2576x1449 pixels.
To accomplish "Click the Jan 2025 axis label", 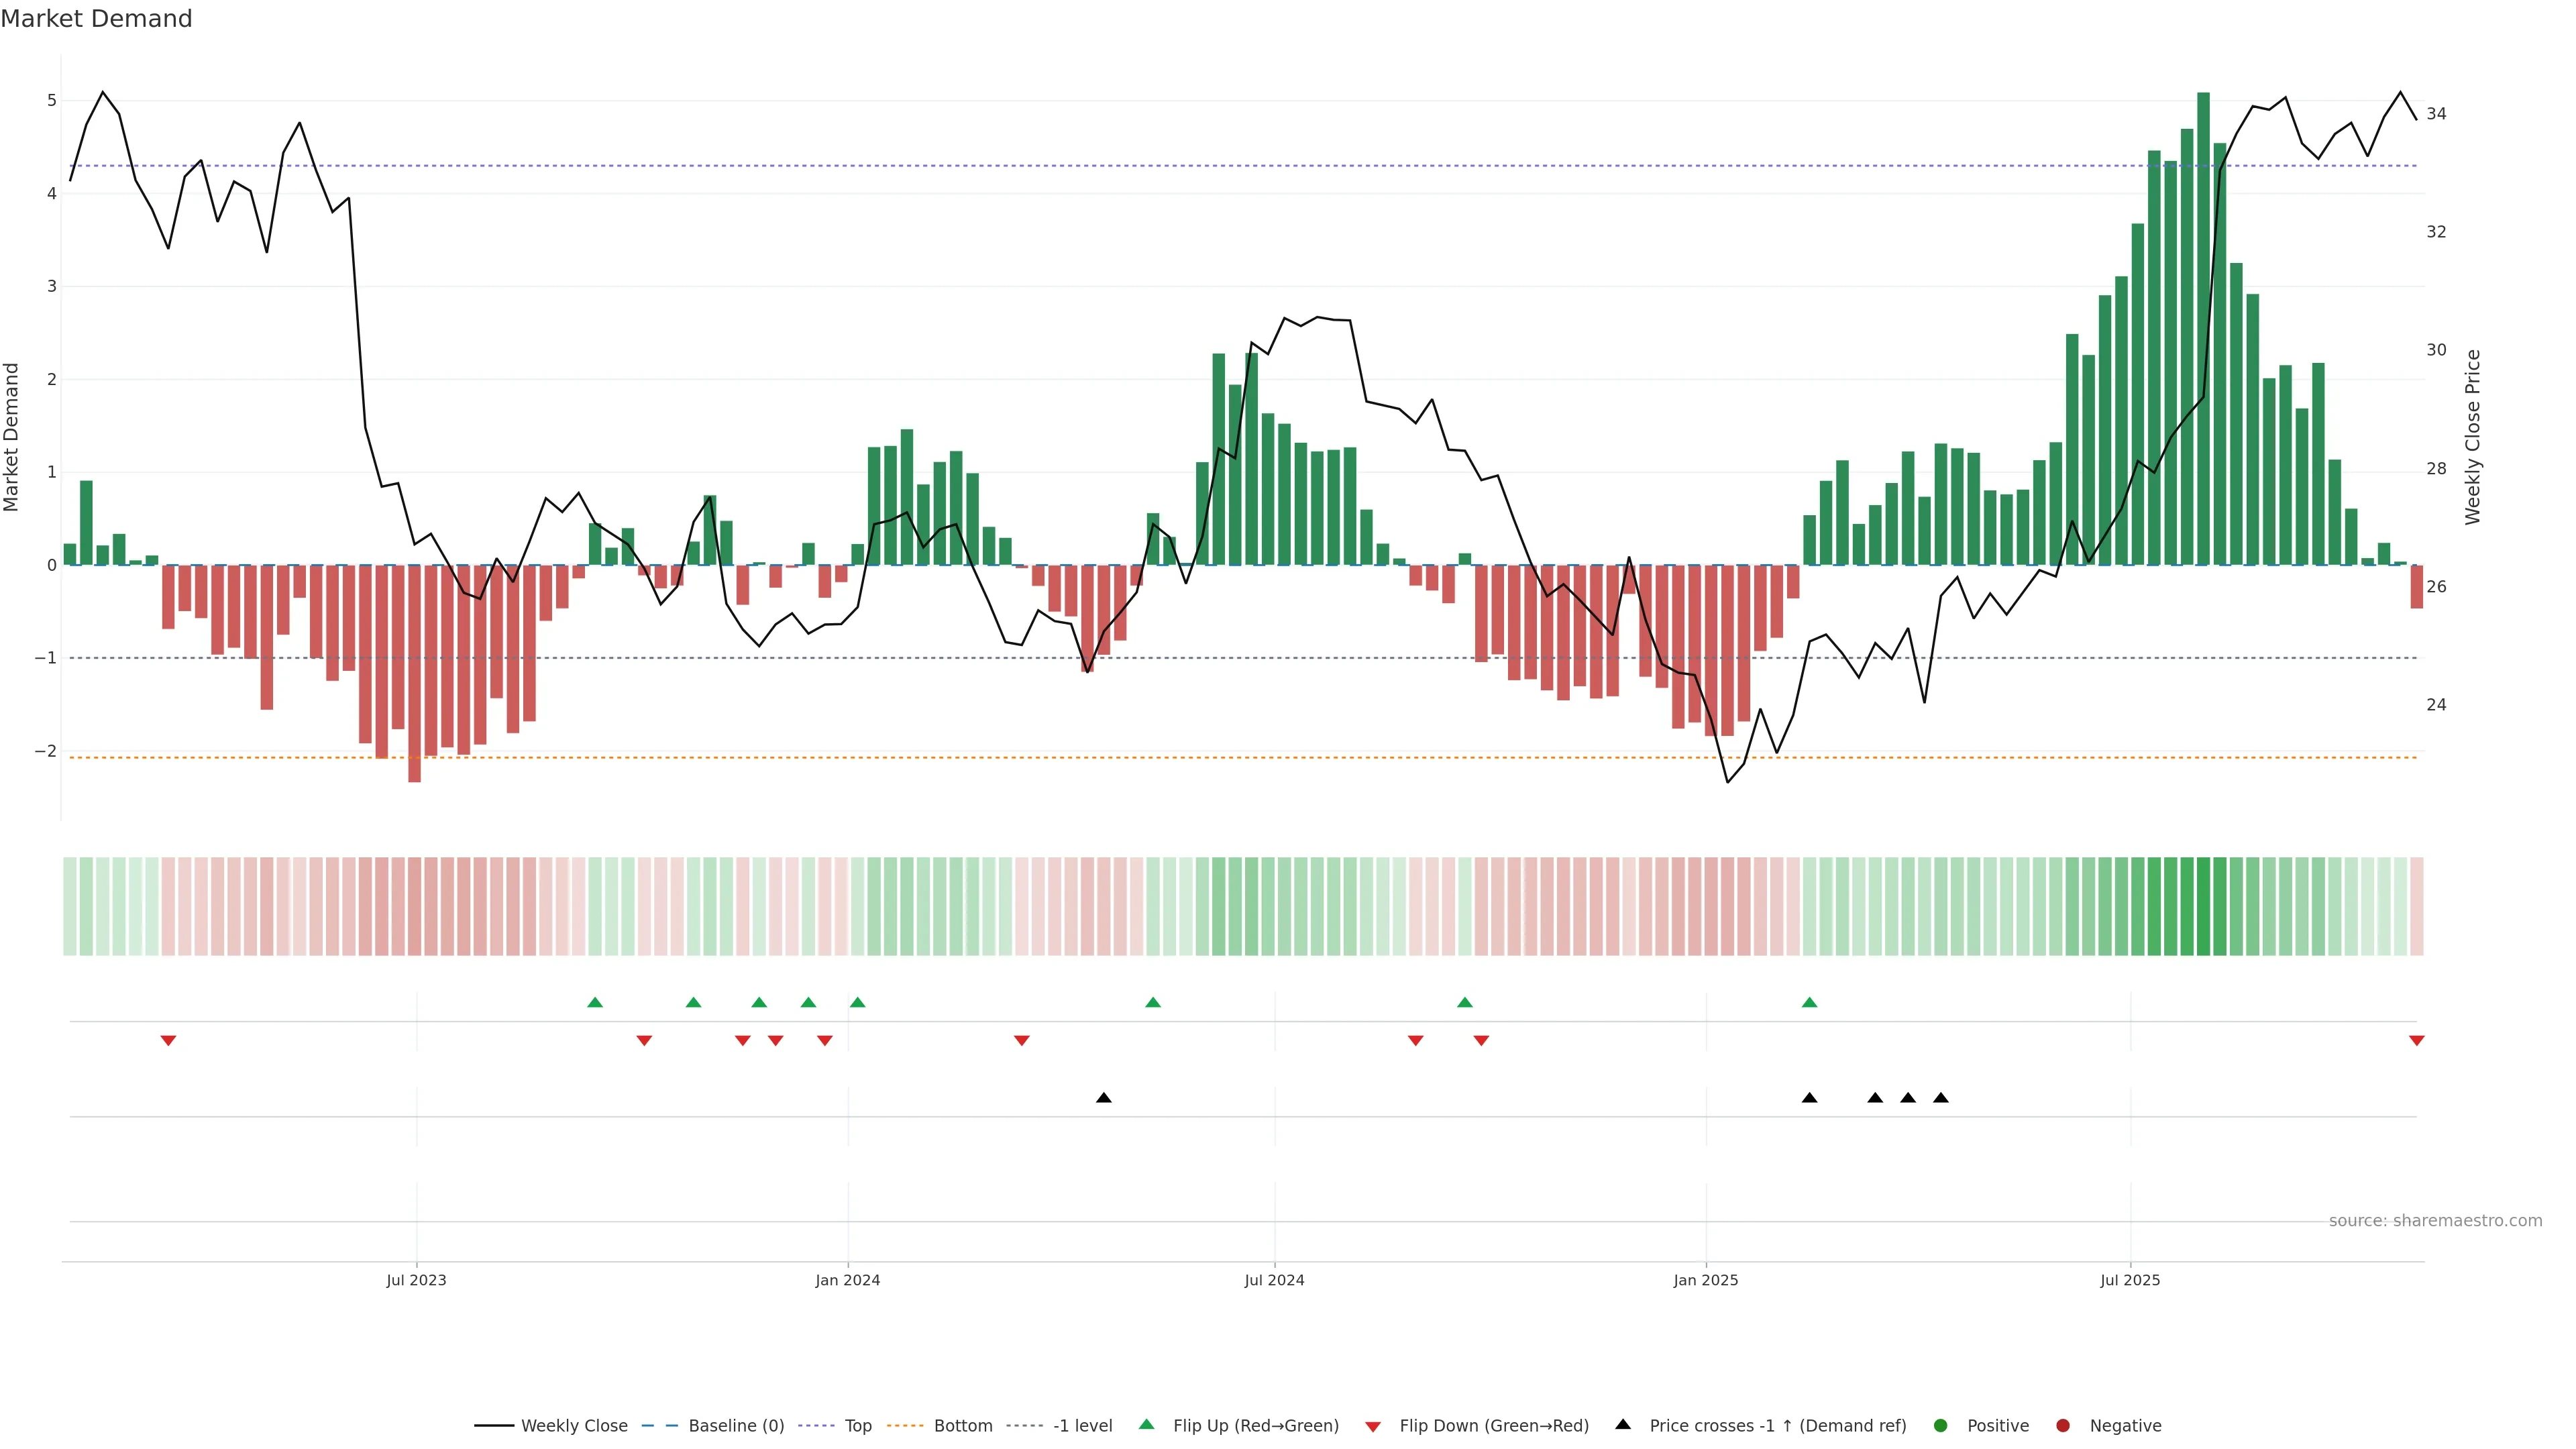I will pyautogui.click(x=1706, y=1280).
